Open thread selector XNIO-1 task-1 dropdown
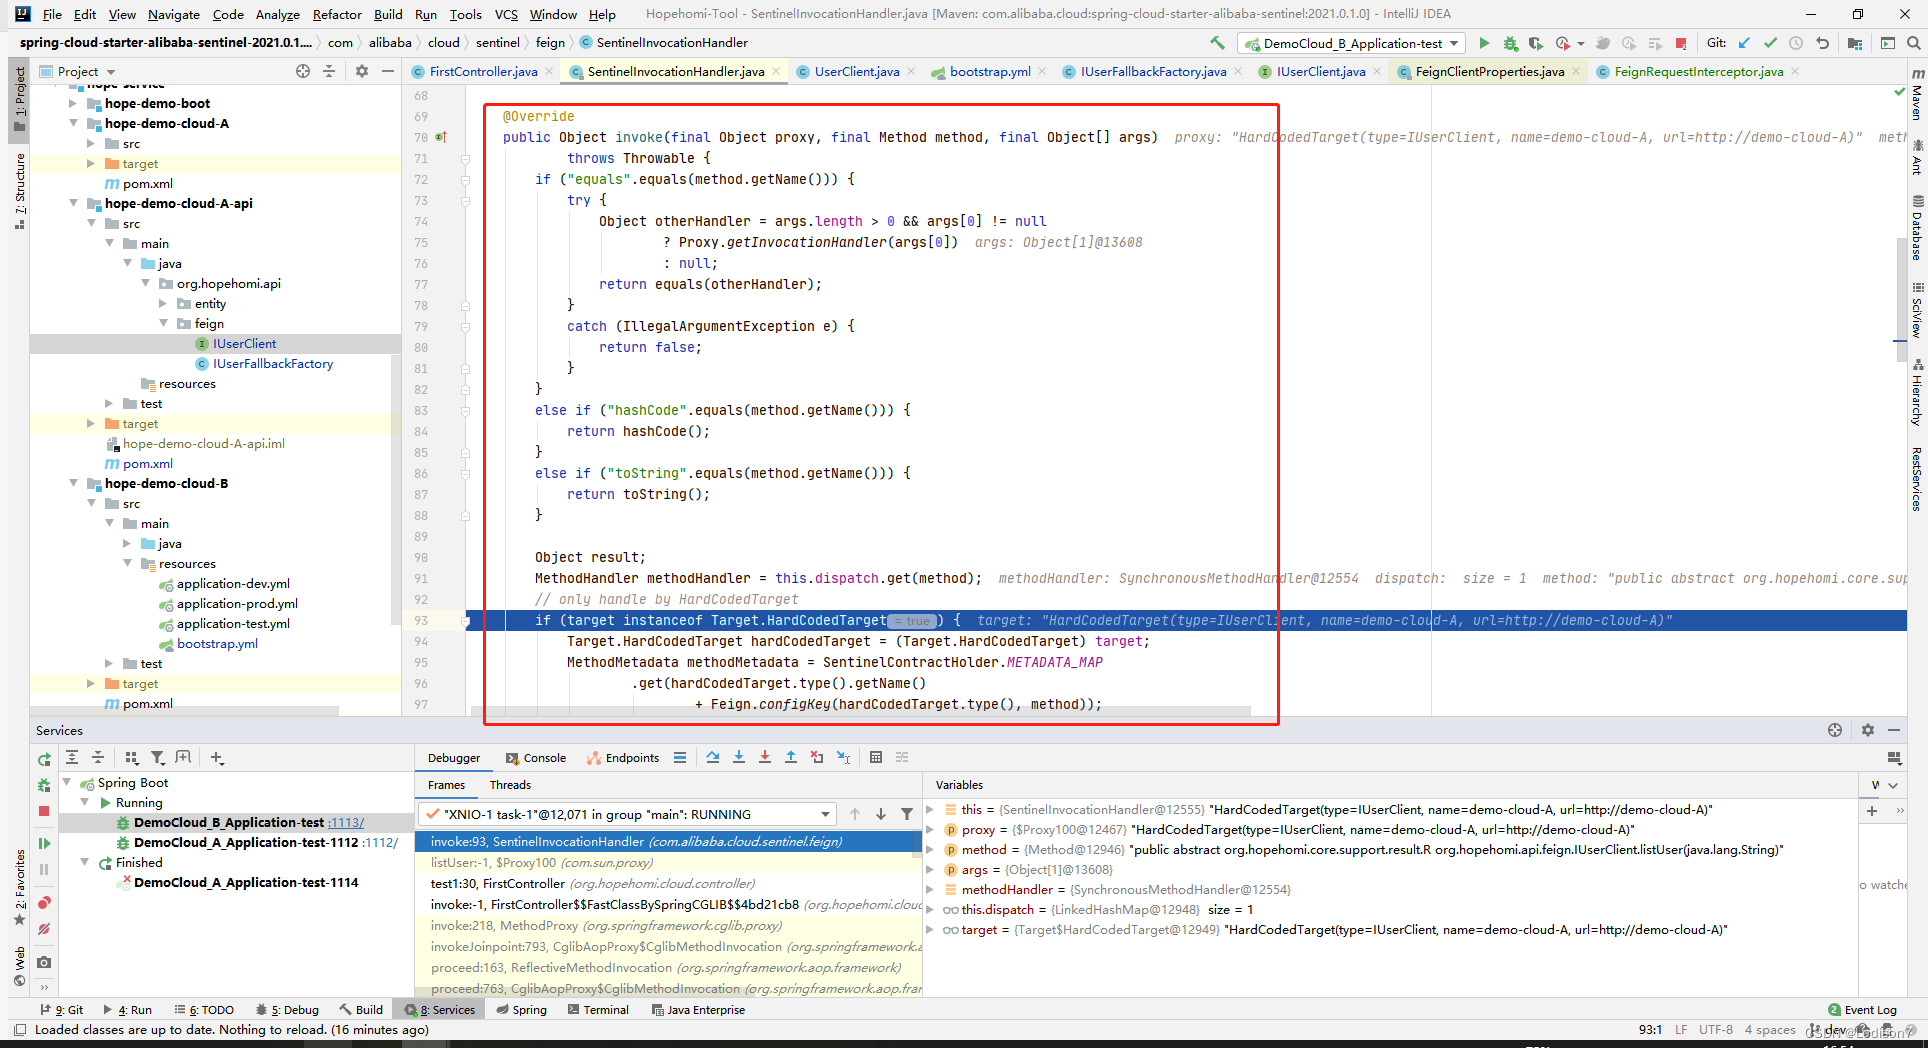The width and height of the screenshot is (1928, 1048). point(627,814)
